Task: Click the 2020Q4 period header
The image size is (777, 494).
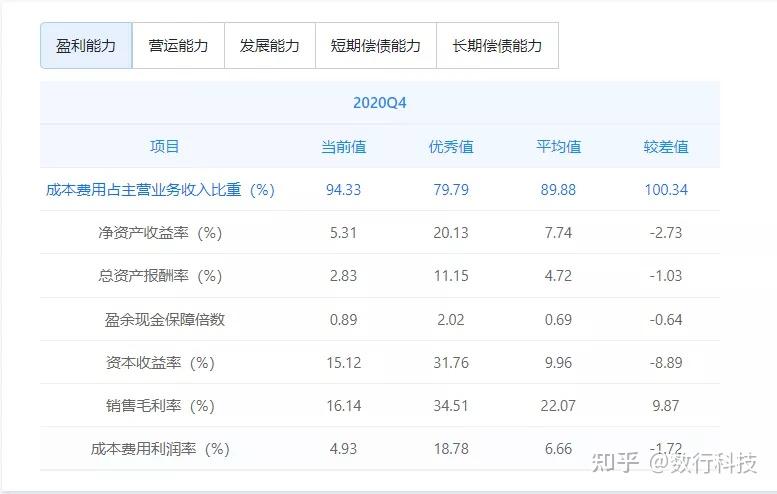Action: (x=380, y=103)
